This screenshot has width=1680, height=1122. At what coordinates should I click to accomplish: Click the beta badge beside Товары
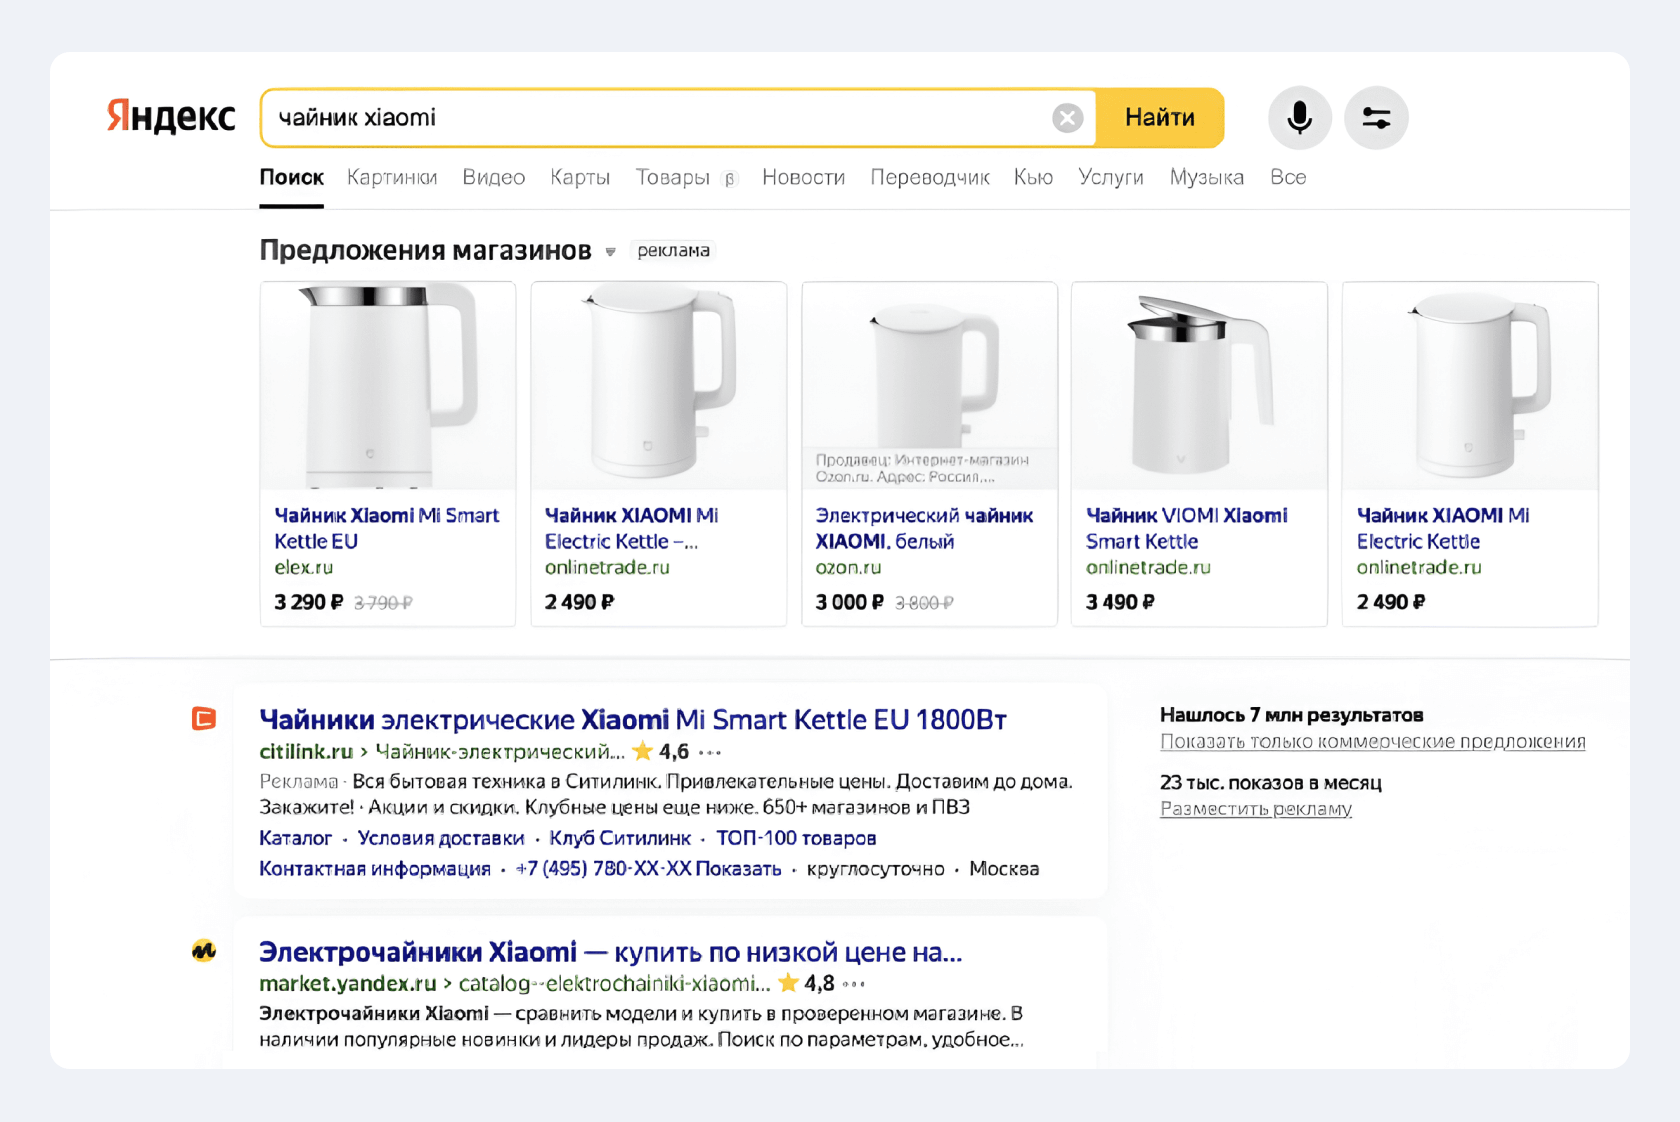point(729,179)
